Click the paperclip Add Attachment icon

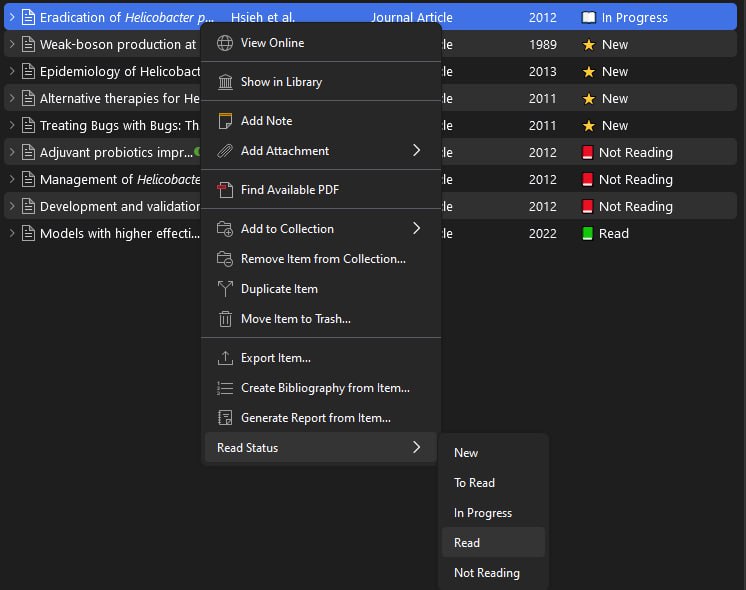tap(225, 151)
